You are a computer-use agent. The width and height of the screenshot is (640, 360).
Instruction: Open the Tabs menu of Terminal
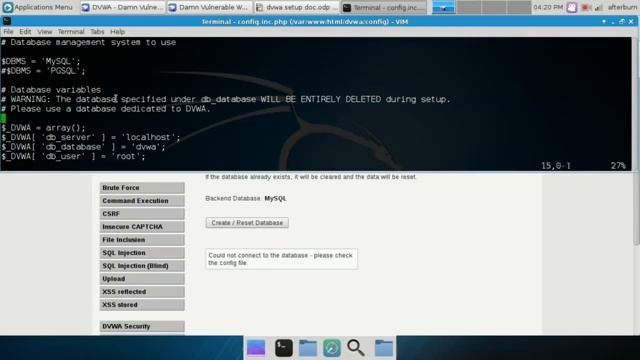coord(97,31)
